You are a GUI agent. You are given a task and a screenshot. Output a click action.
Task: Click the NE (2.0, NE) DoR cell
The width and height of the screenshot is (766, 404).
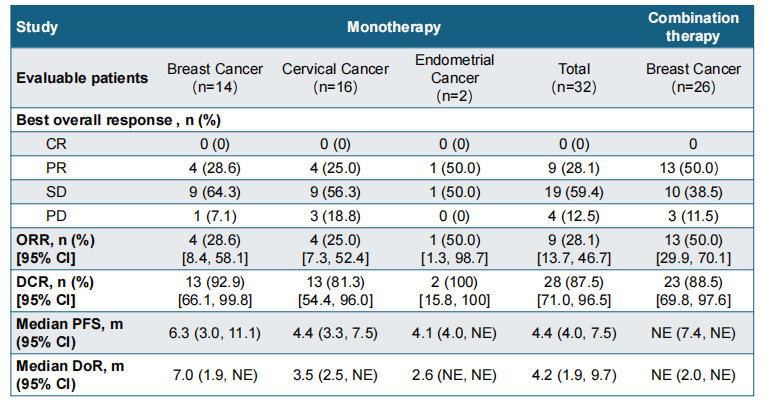[693, 378]
